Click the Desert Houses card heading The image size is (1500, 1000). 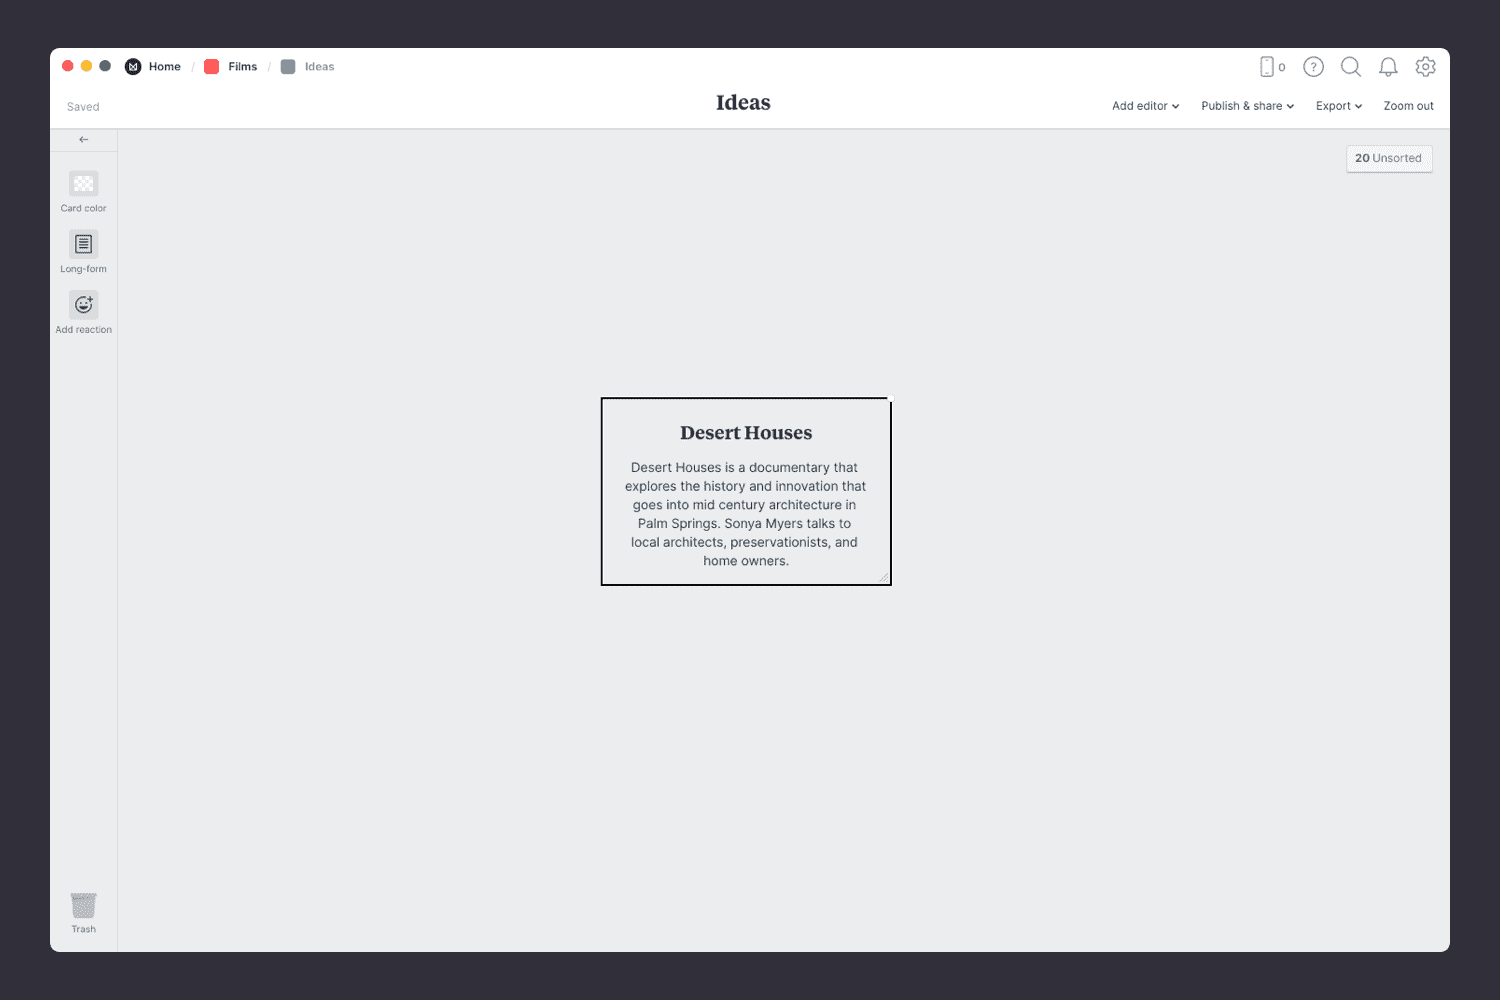746,433
